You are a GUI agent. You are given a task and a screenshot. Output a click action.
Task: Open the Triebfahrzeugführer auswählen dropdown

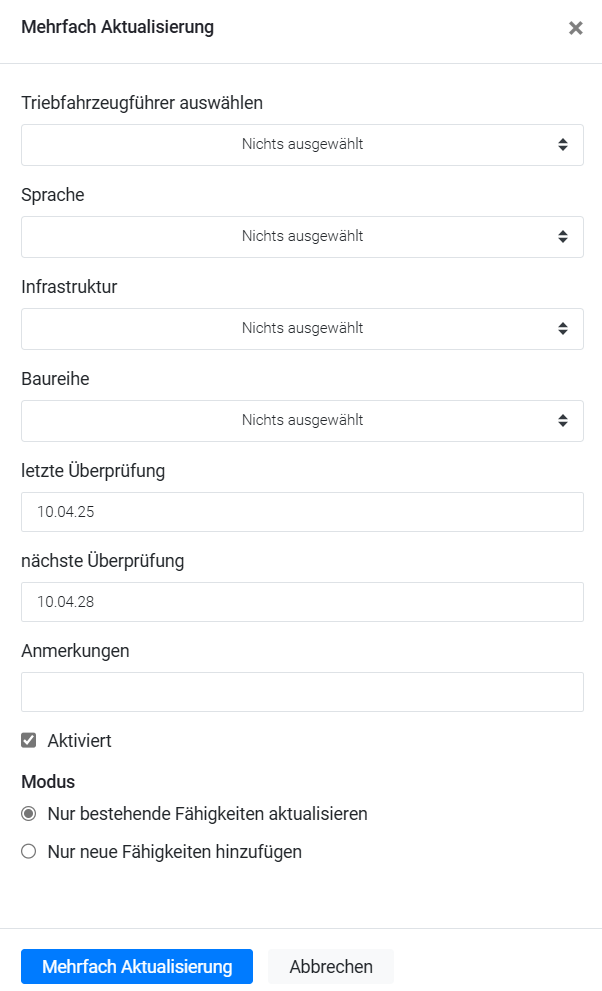pos(301,145)
